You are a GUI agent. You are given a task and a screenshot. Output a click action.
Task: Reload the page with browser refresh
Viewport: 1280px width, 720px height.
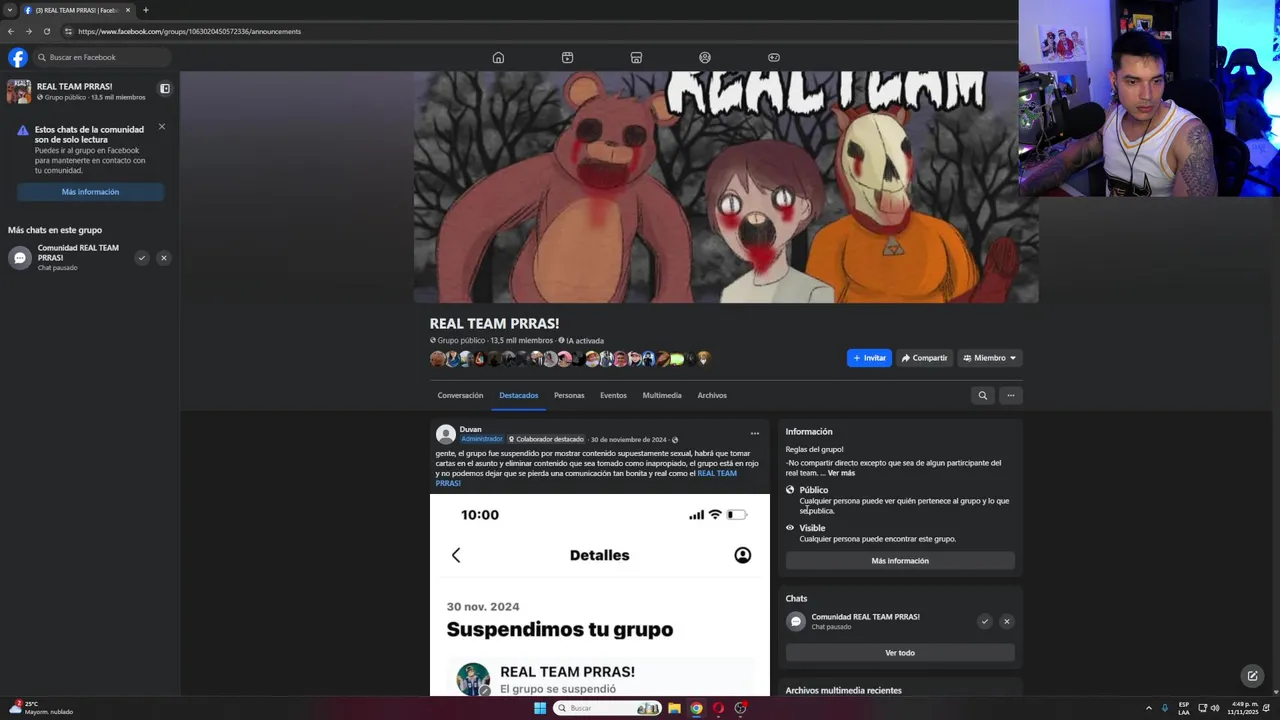pos(46,31)
